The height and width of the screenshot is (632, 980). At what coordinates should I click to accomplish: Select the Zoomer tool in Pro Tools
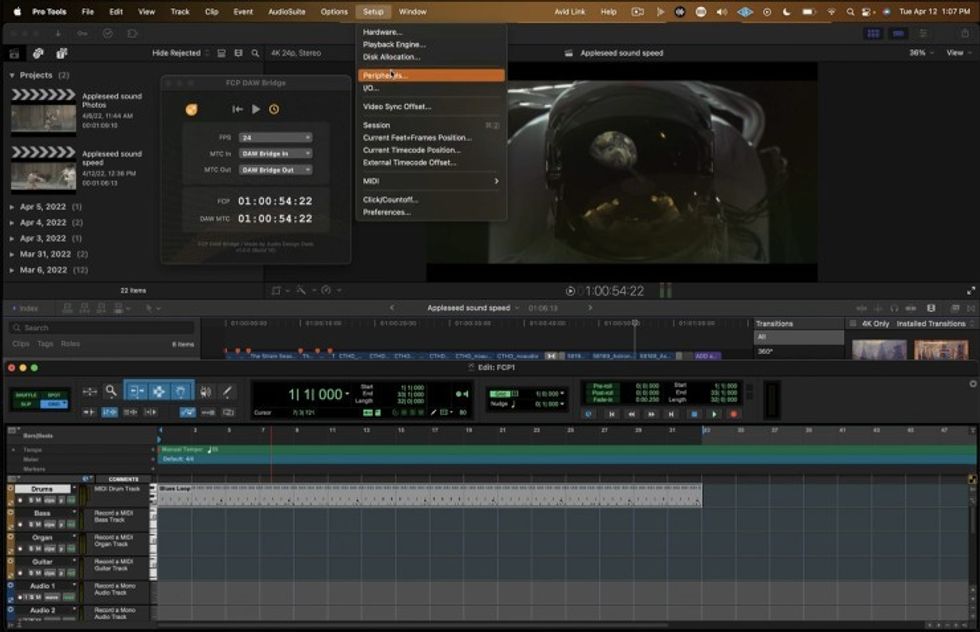[x=111, y=391]
